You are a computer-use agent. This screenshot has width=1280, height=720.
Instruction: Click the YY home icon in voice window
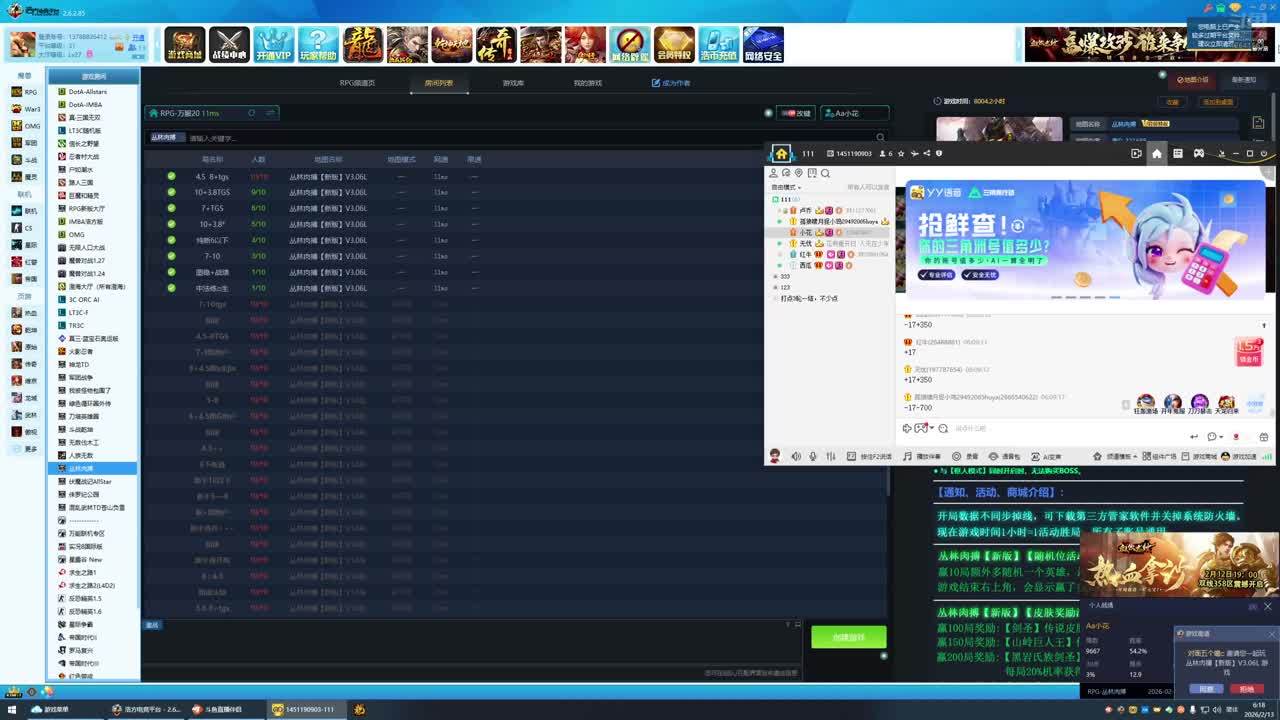(x=781, y=154)
